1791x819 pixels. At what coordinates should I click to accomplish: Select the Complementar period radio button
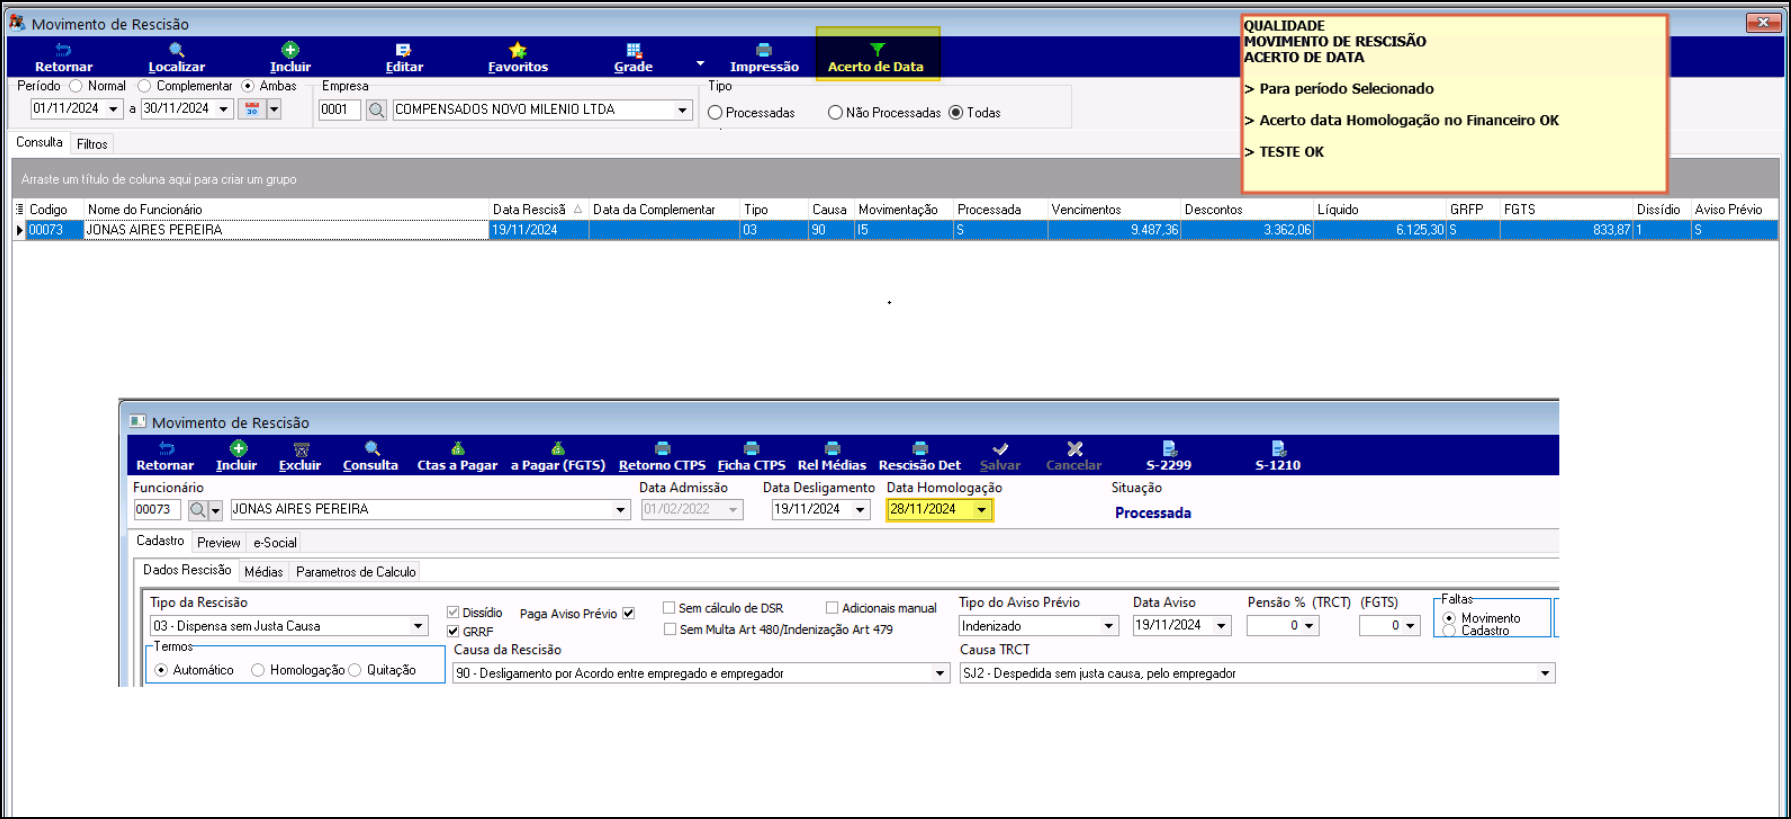tap(144, 86)
